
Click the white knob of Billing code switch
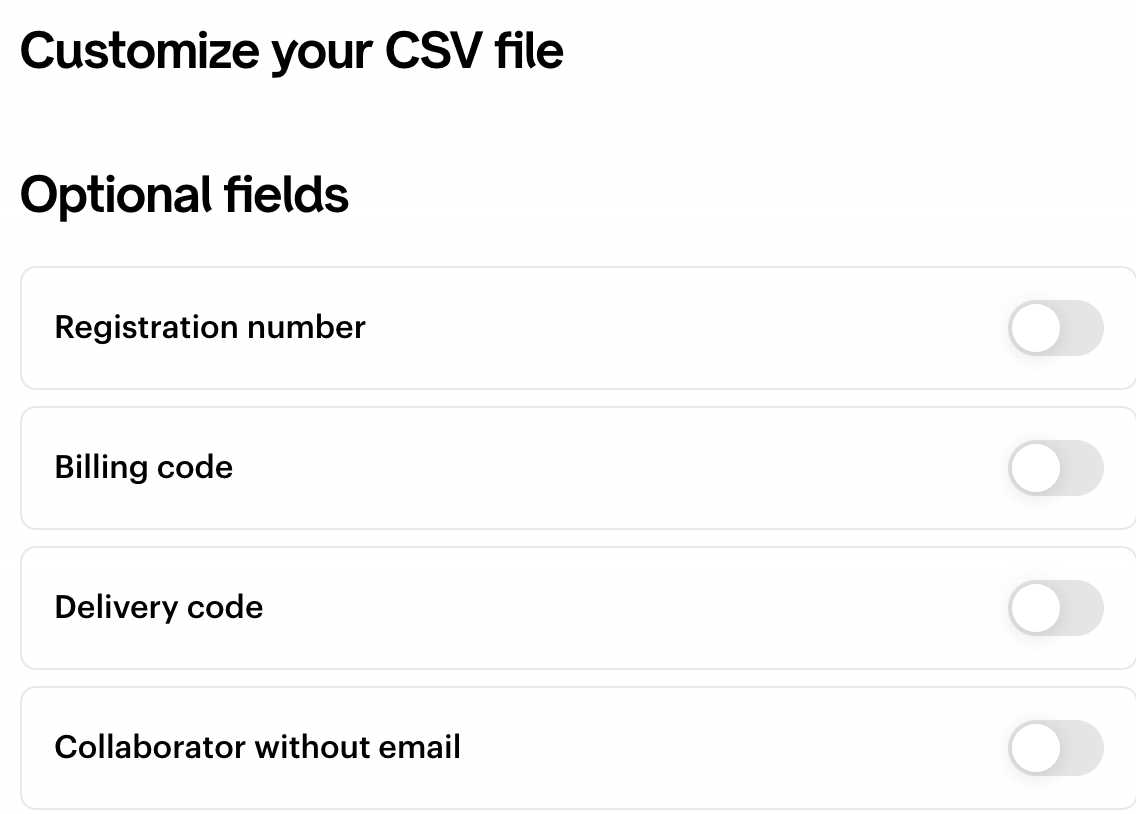[x=1035, y=468]
